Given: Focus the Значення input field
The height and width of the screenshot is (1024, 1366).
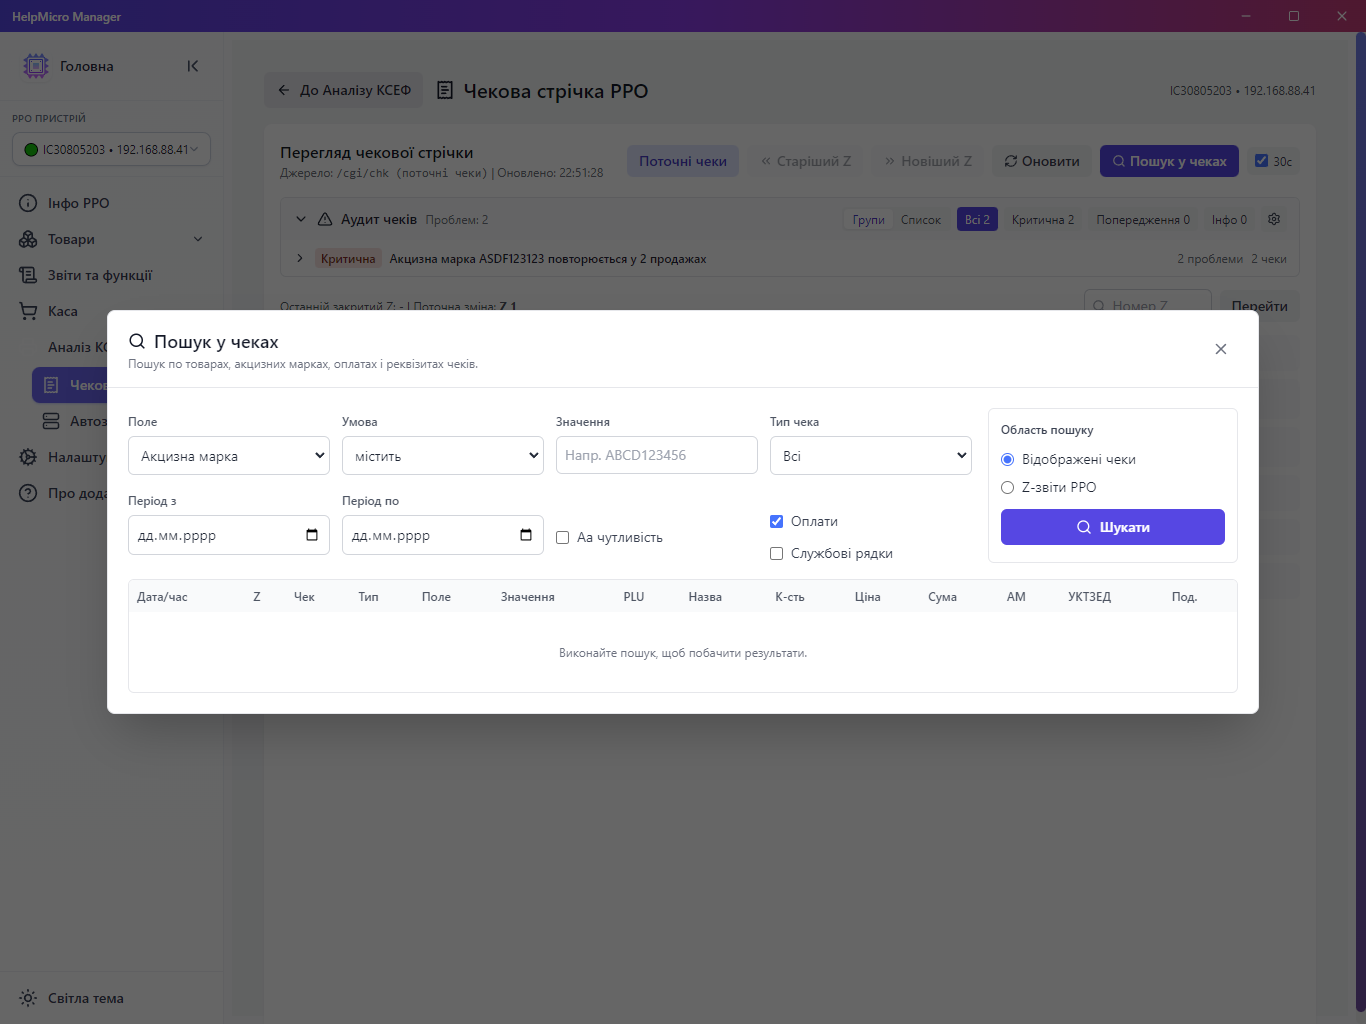Looking at the screenshot, I should tap(657, 455).
